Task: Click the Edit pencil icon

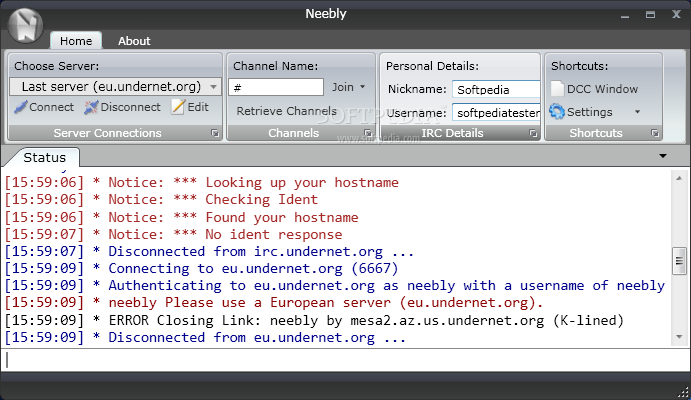Action: pos(178,107)
